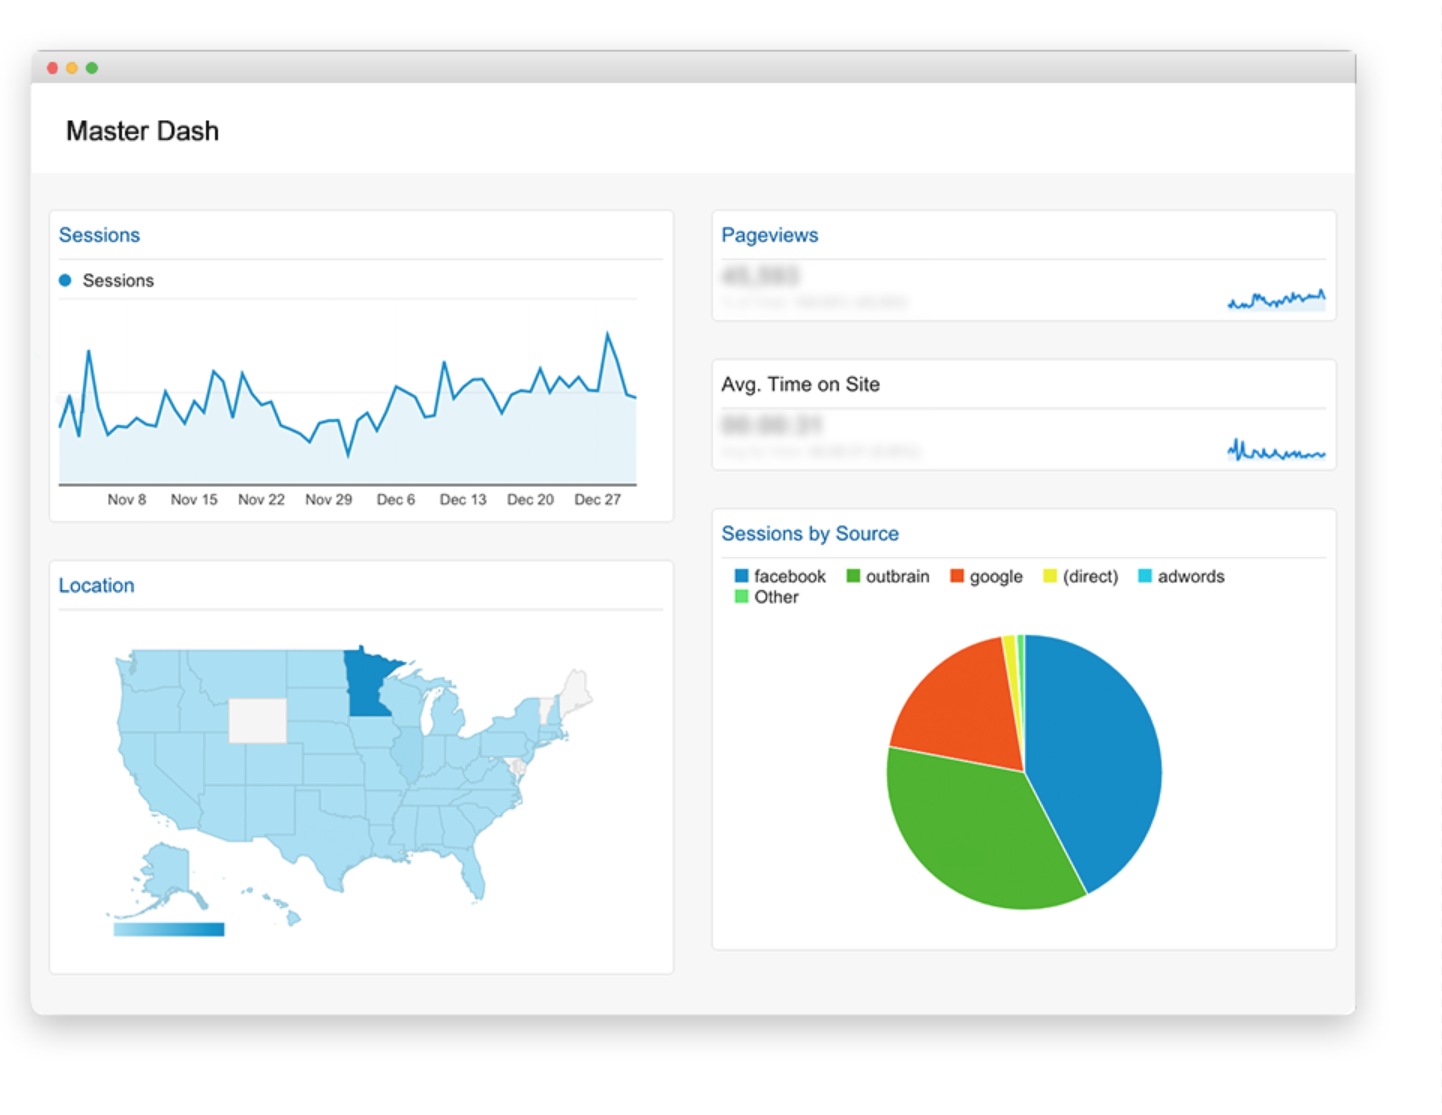Screen dimensions: 1442x1115
Task: Click the facebook legend color square
Action: click(741, 576)
